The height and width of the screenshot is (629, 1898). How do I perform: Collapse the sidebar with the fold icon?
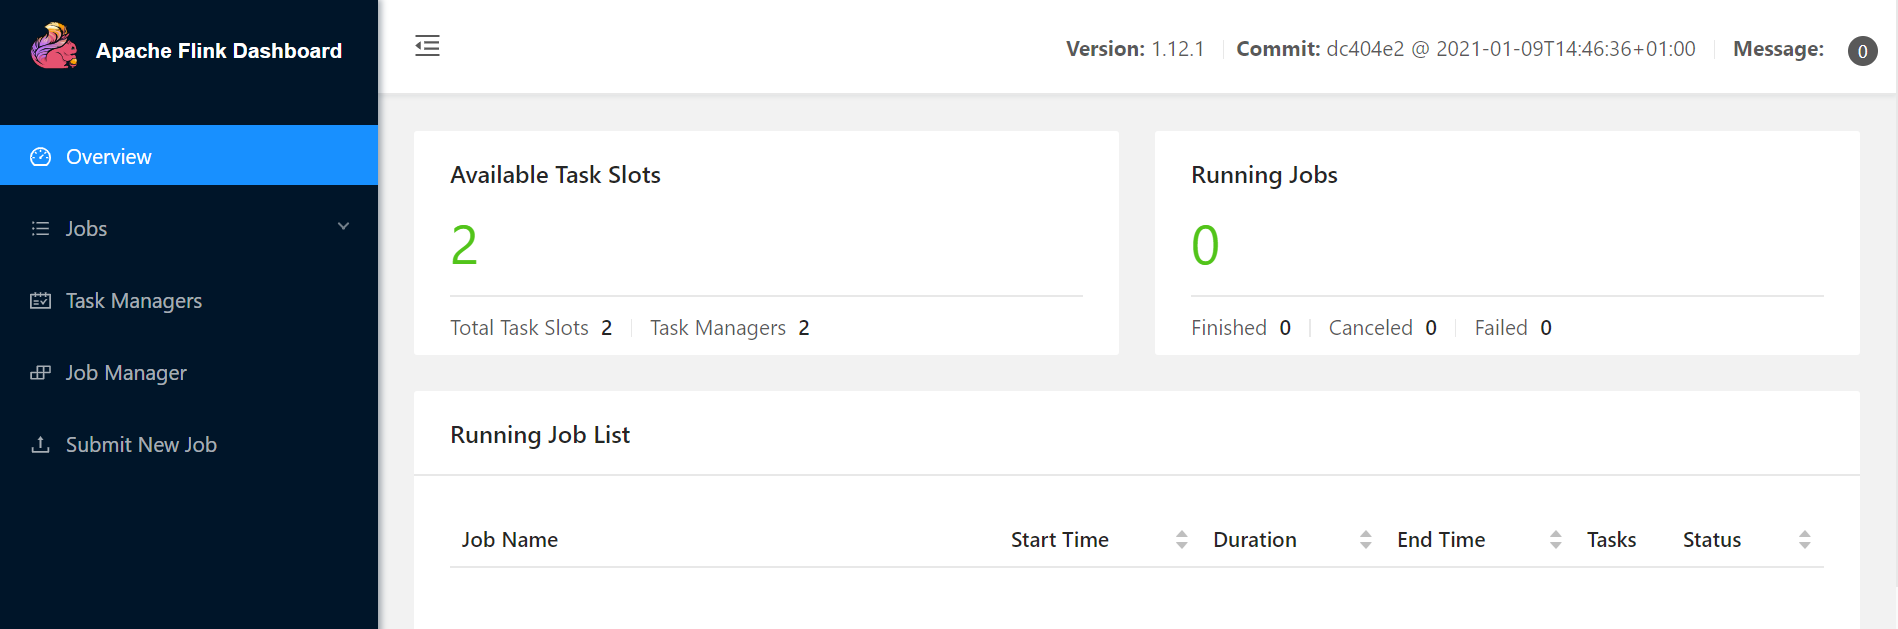tap(427, 46)
